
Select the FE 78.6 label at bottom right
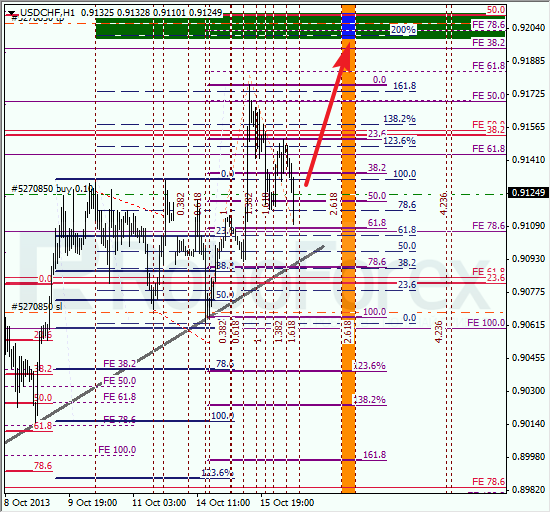click(x=488, y=482)
